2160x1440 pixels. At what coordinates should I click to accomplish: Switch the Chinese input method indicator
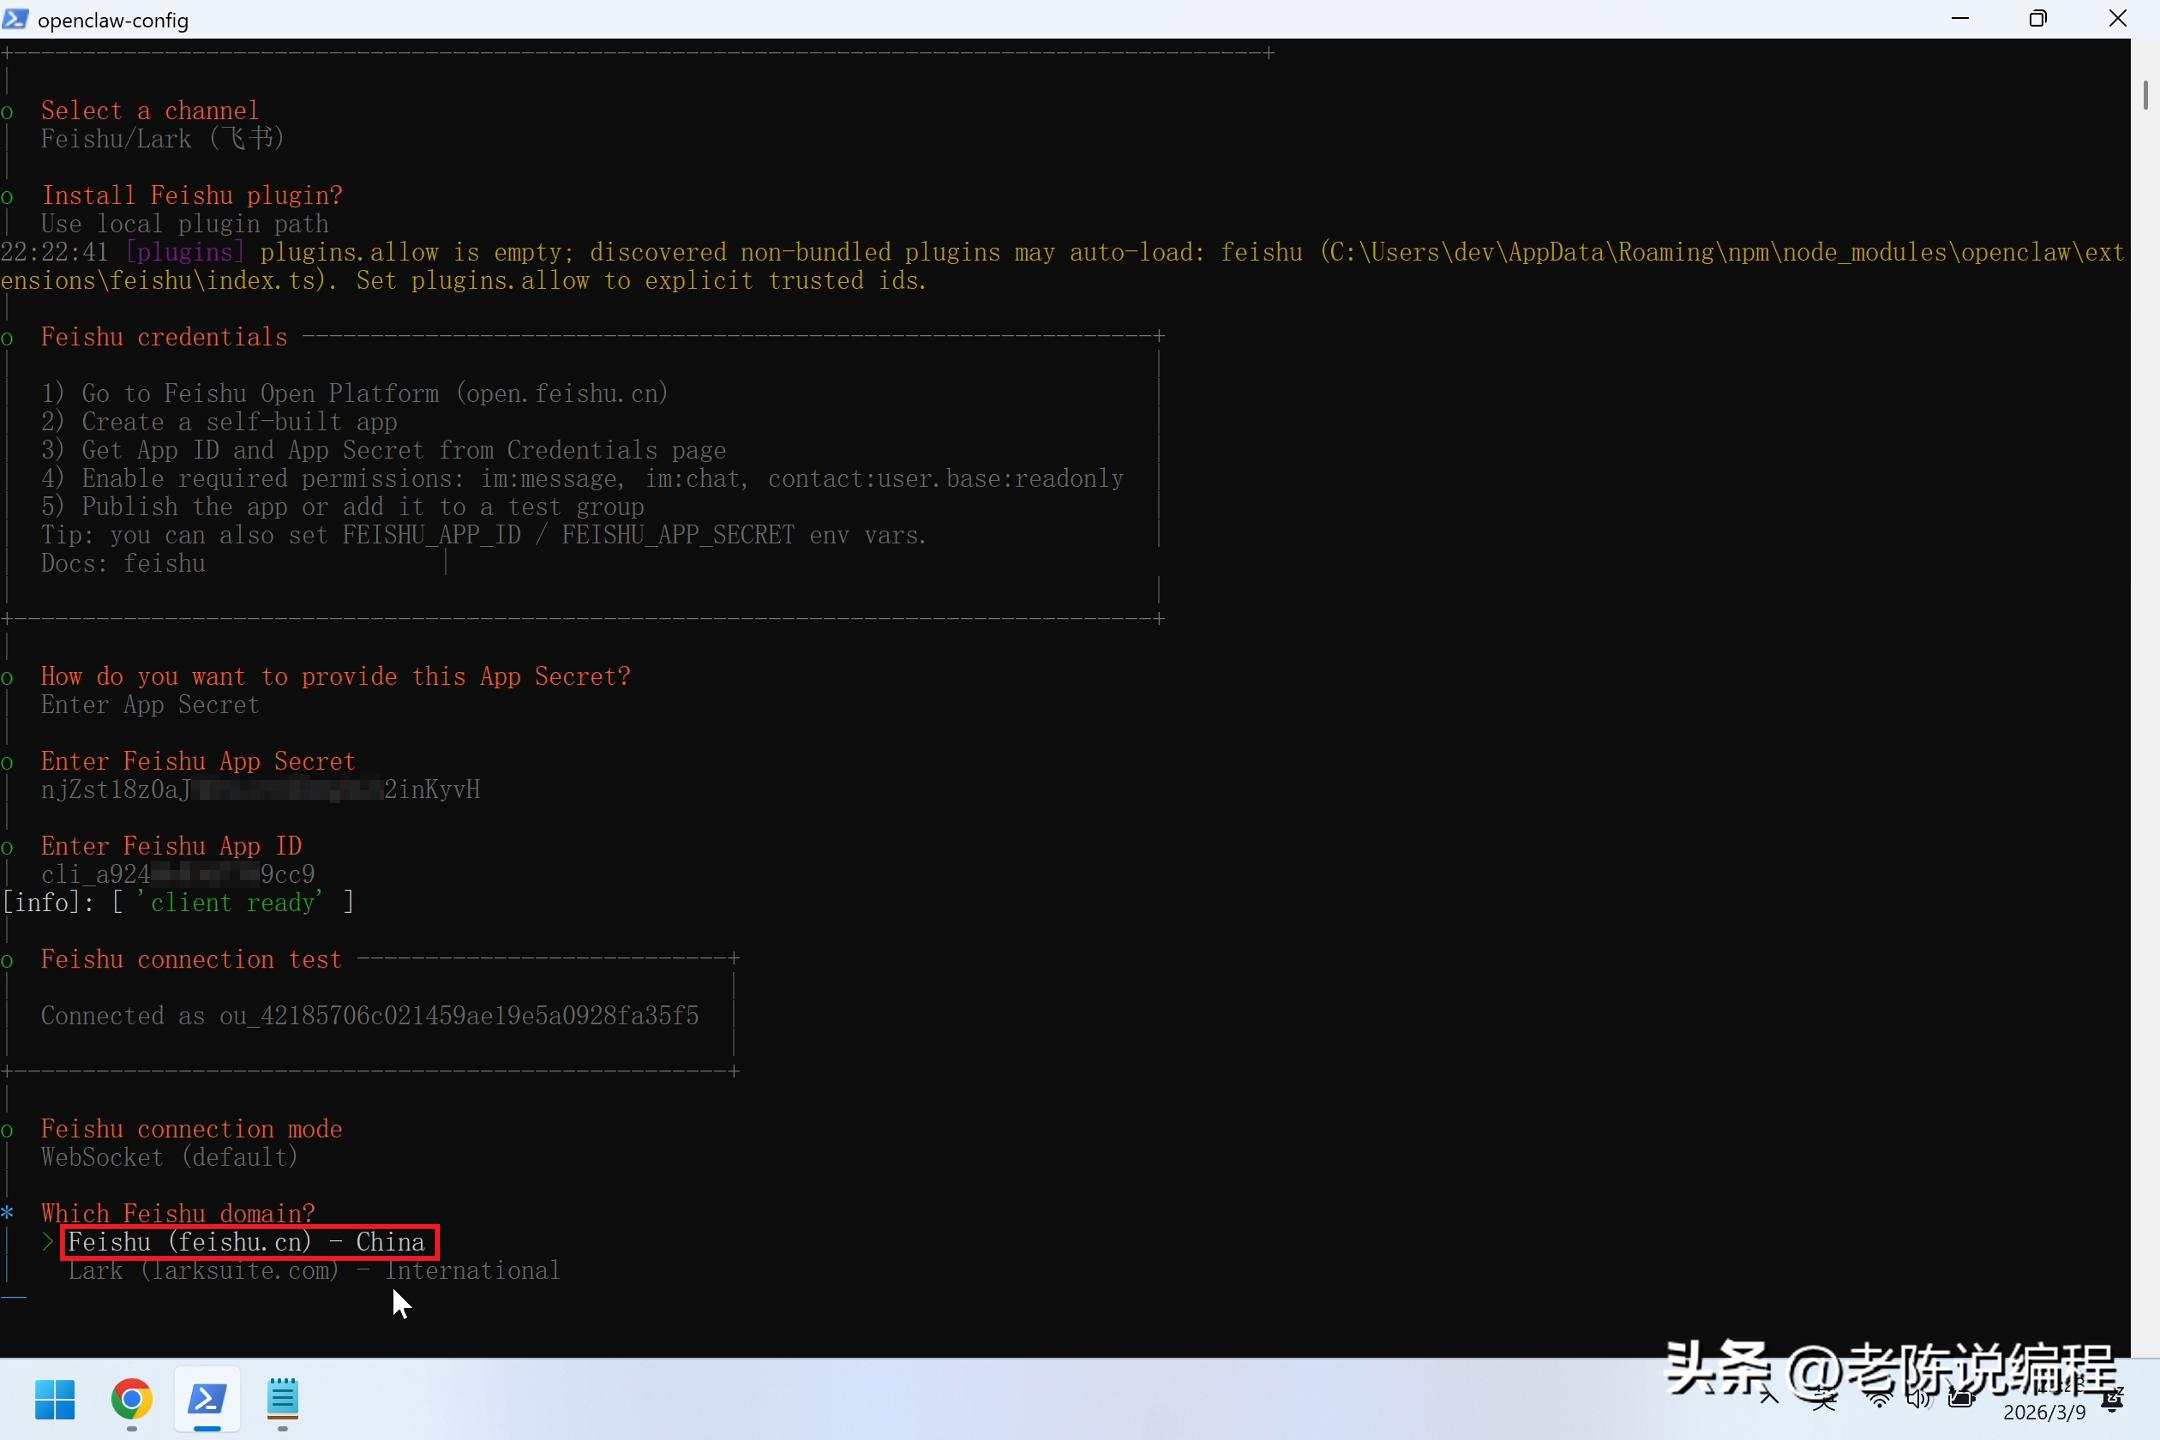pos(1824,1399)
